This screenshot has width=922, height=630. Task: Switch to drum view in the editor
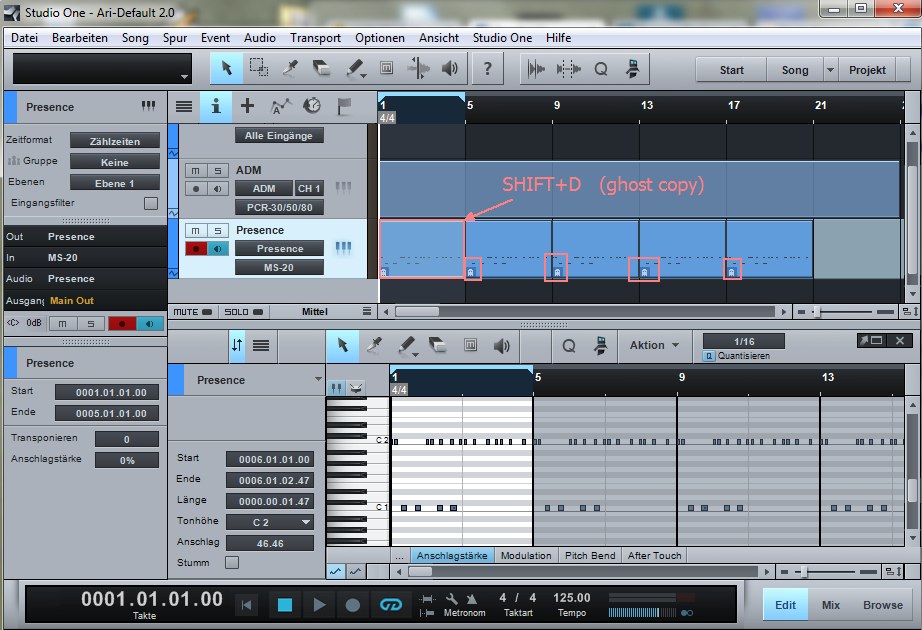tap(356, 388)
